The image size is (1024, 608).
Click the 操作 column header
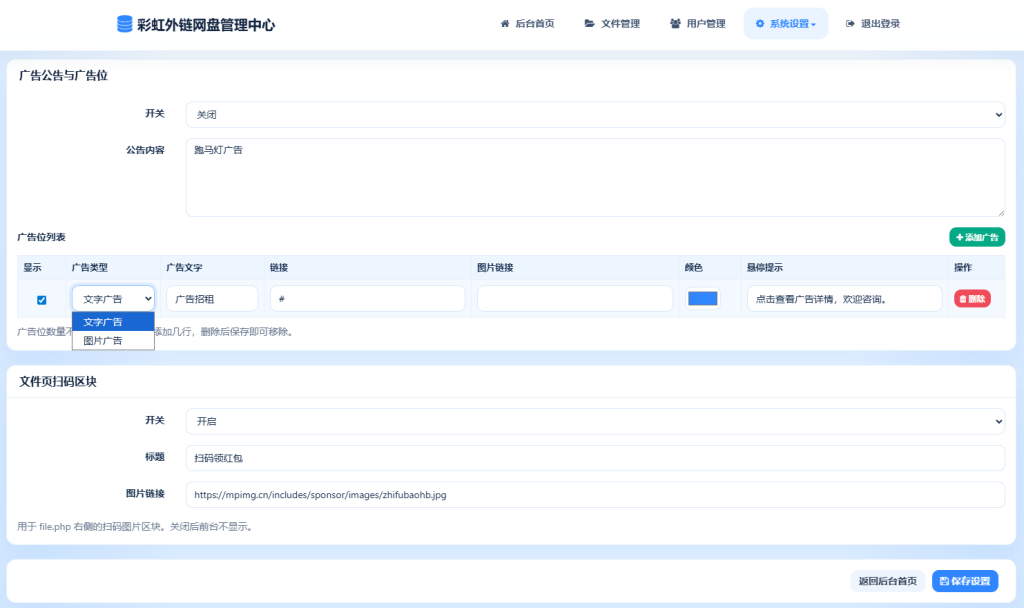coord(963,268)
